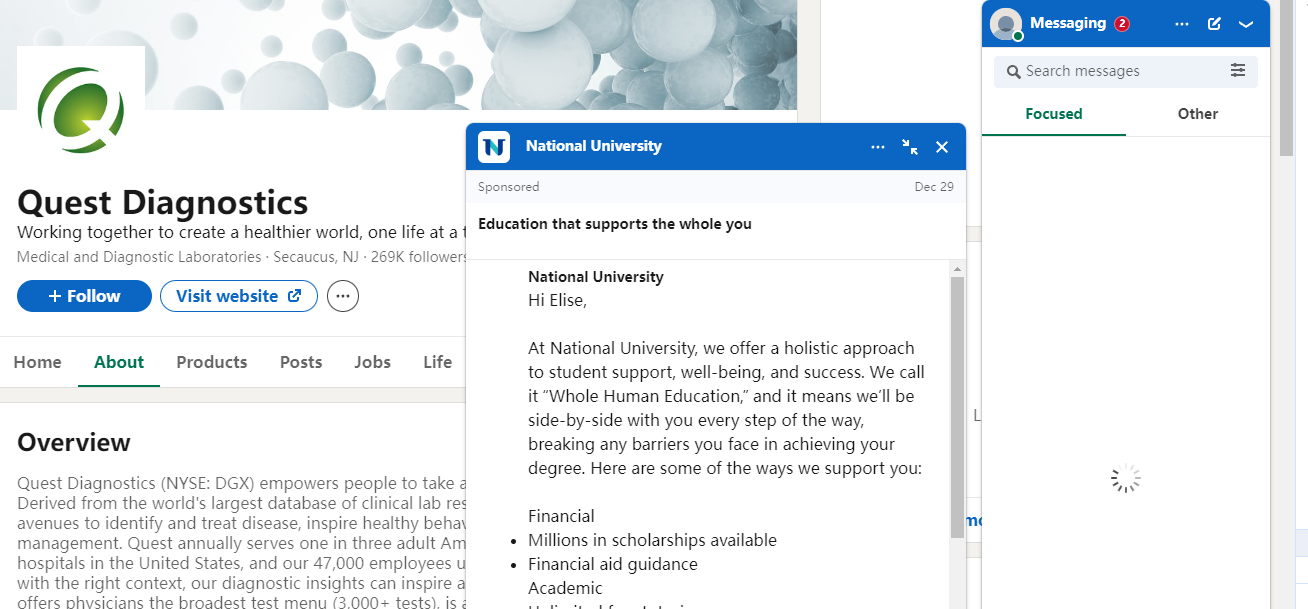Click the 'Sponsored' label in the conversation
The width and height of the screenshot is (1308, 609).
pyautogui.click(x=508, y=187)
